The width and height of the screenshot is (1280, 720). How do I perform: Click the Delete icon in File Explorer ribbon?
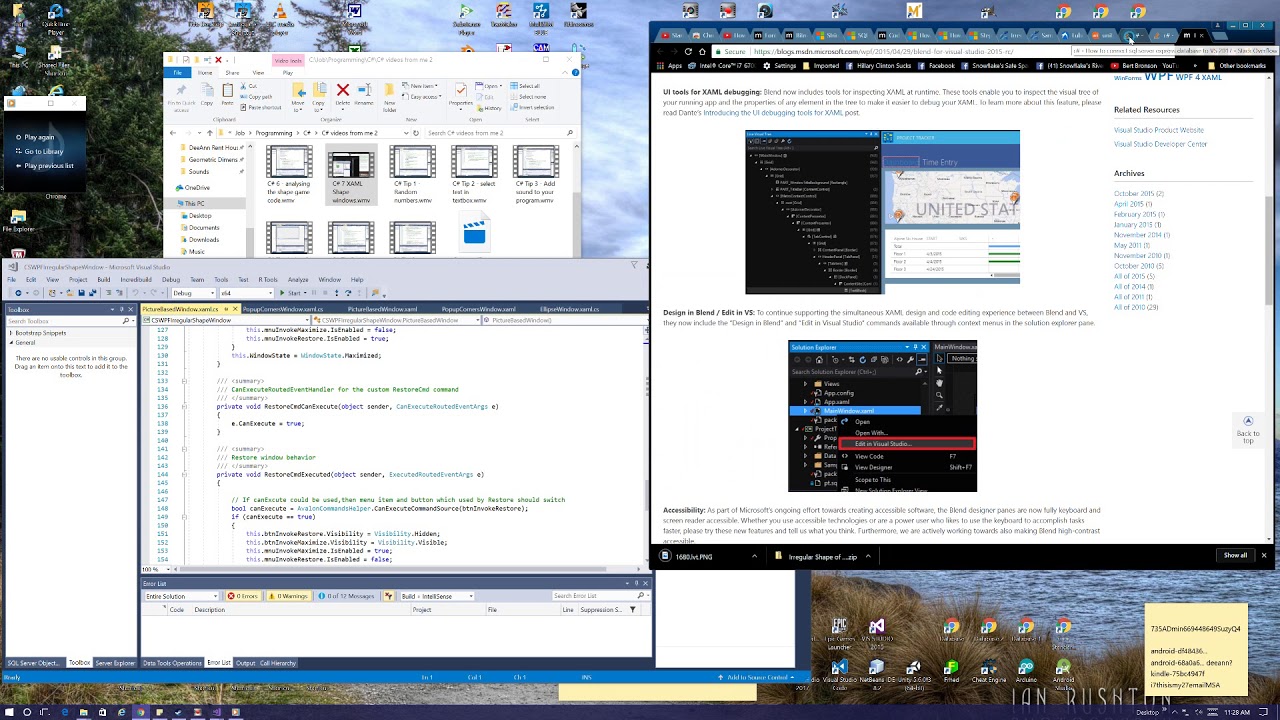(343, 93)
